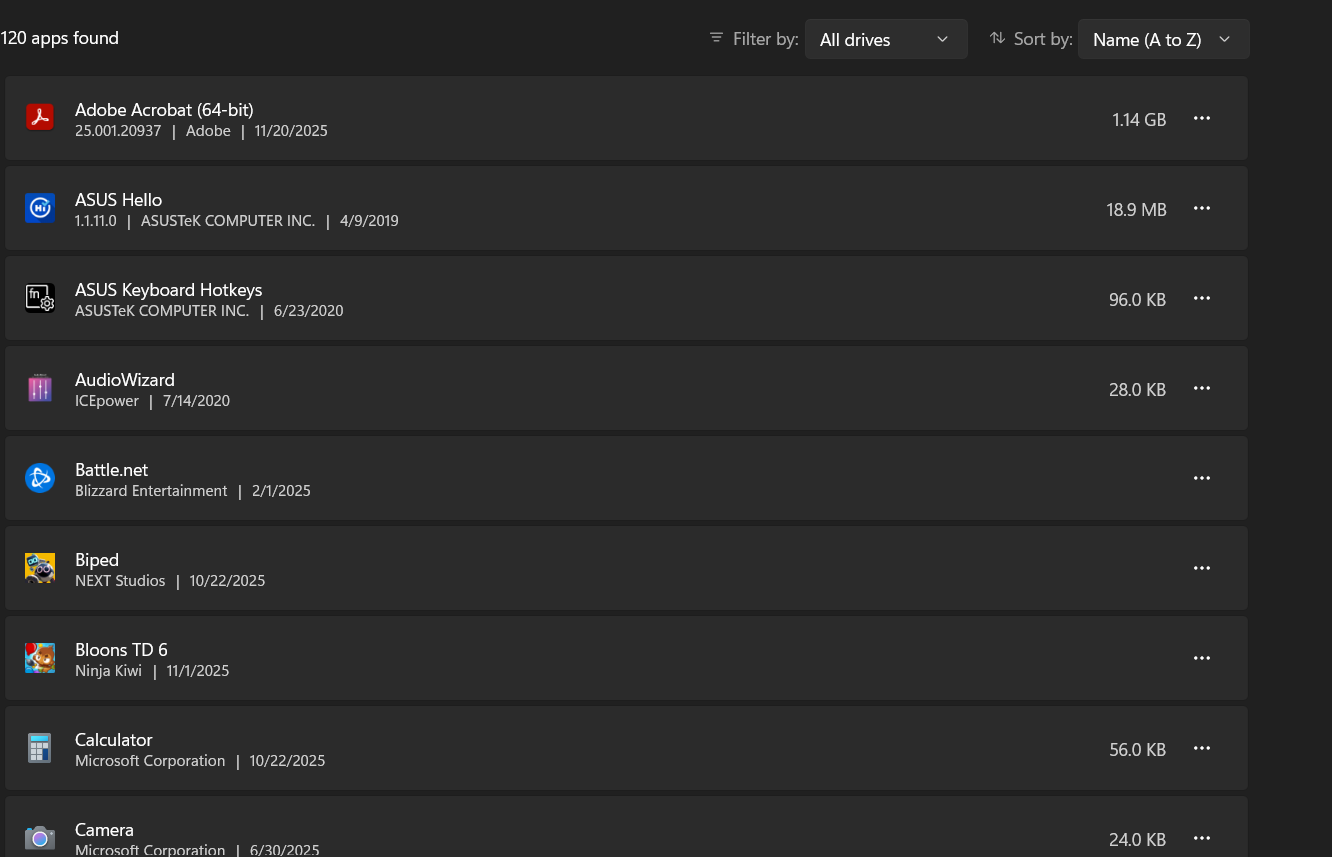Click the NEXT Studios publisher line
The height and width of the screenshot is (857, 1332).
tap(170, 581)
